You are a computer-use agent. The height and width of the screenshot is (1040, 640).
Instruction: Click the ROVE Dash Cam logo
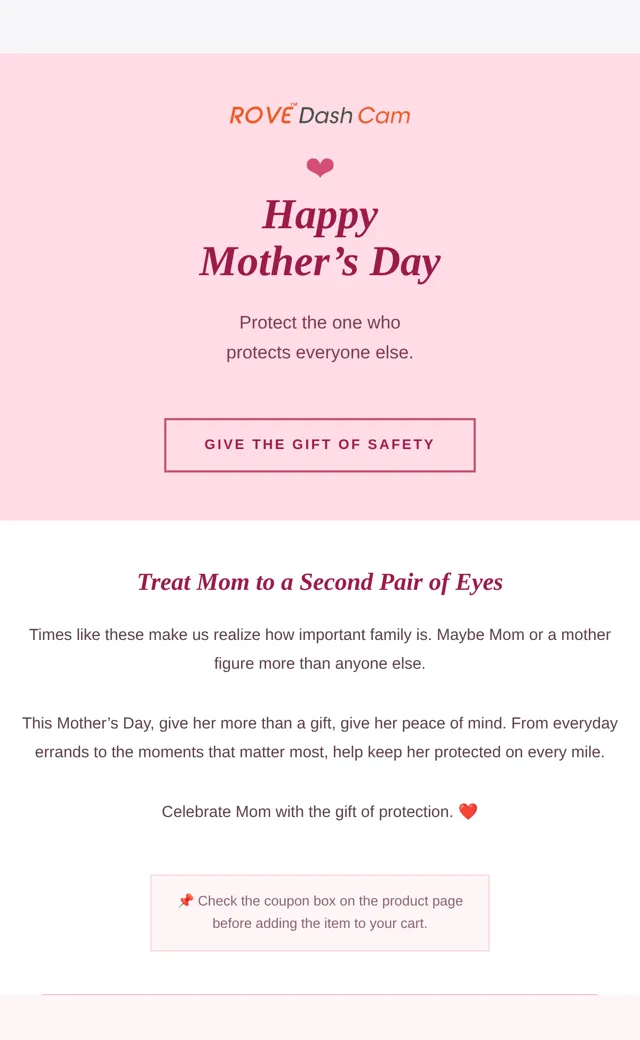320,115
